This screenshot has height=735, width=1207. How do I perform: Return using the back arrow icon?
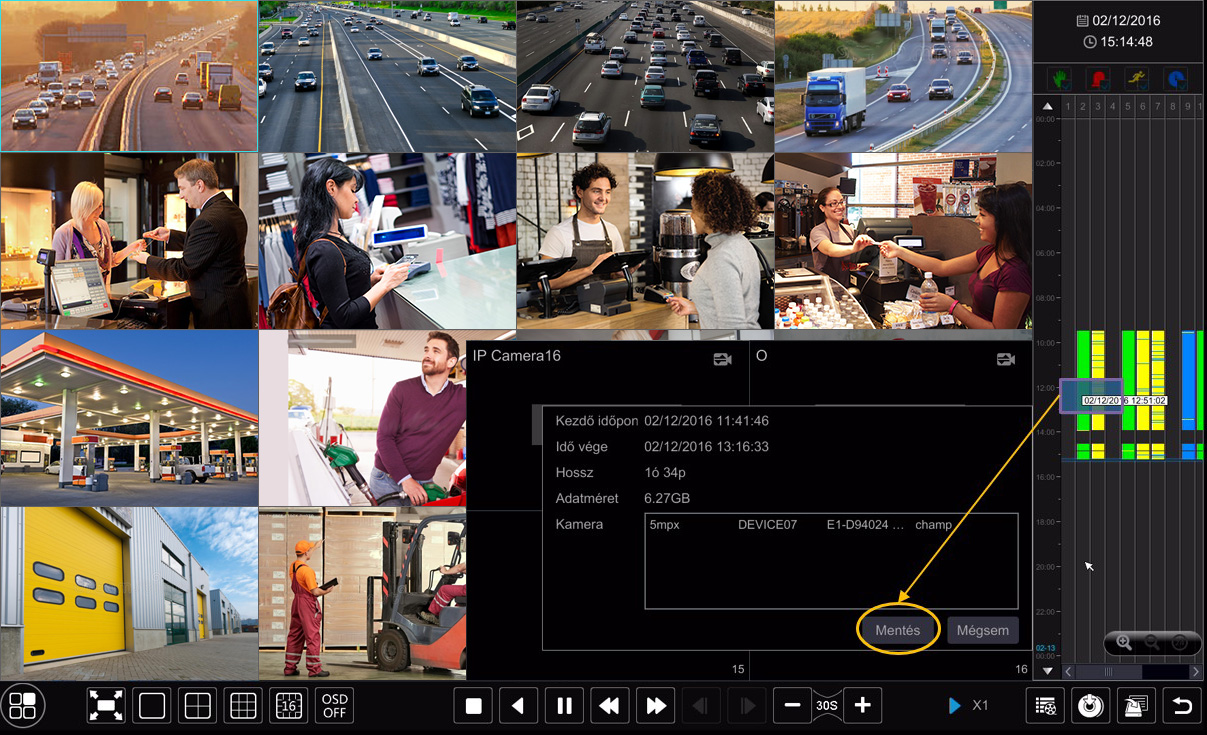[x=1182, y=706]
